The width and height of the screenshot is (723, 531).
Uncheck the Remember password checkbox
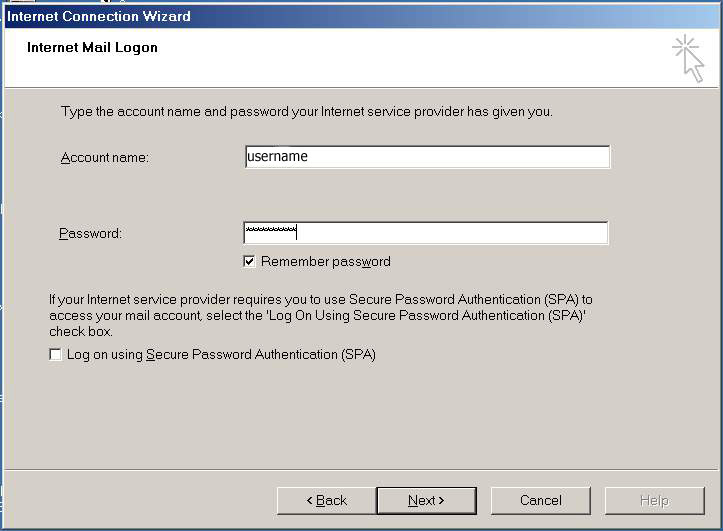(x=250, y=262)
